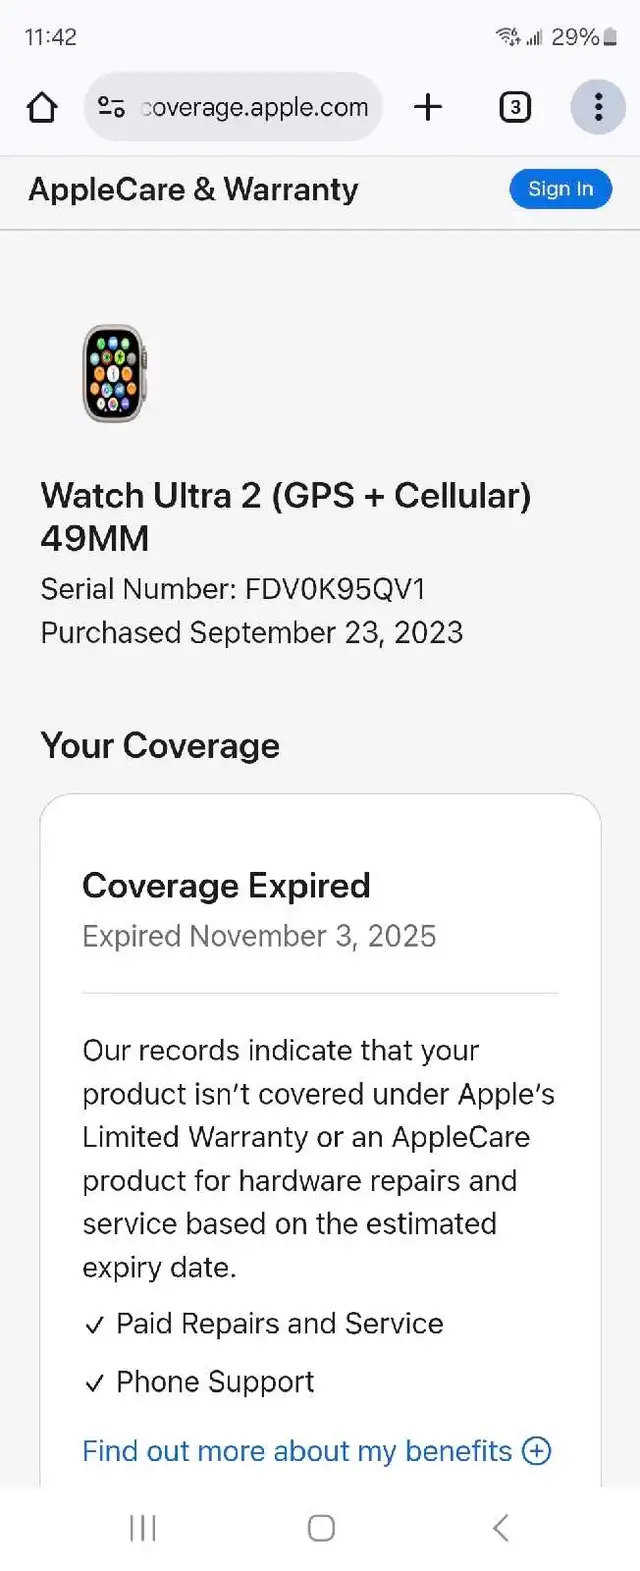
Task: Tap the Wi-Fi signal status icon
Action: pyautogui.click(x=507, y=38)
